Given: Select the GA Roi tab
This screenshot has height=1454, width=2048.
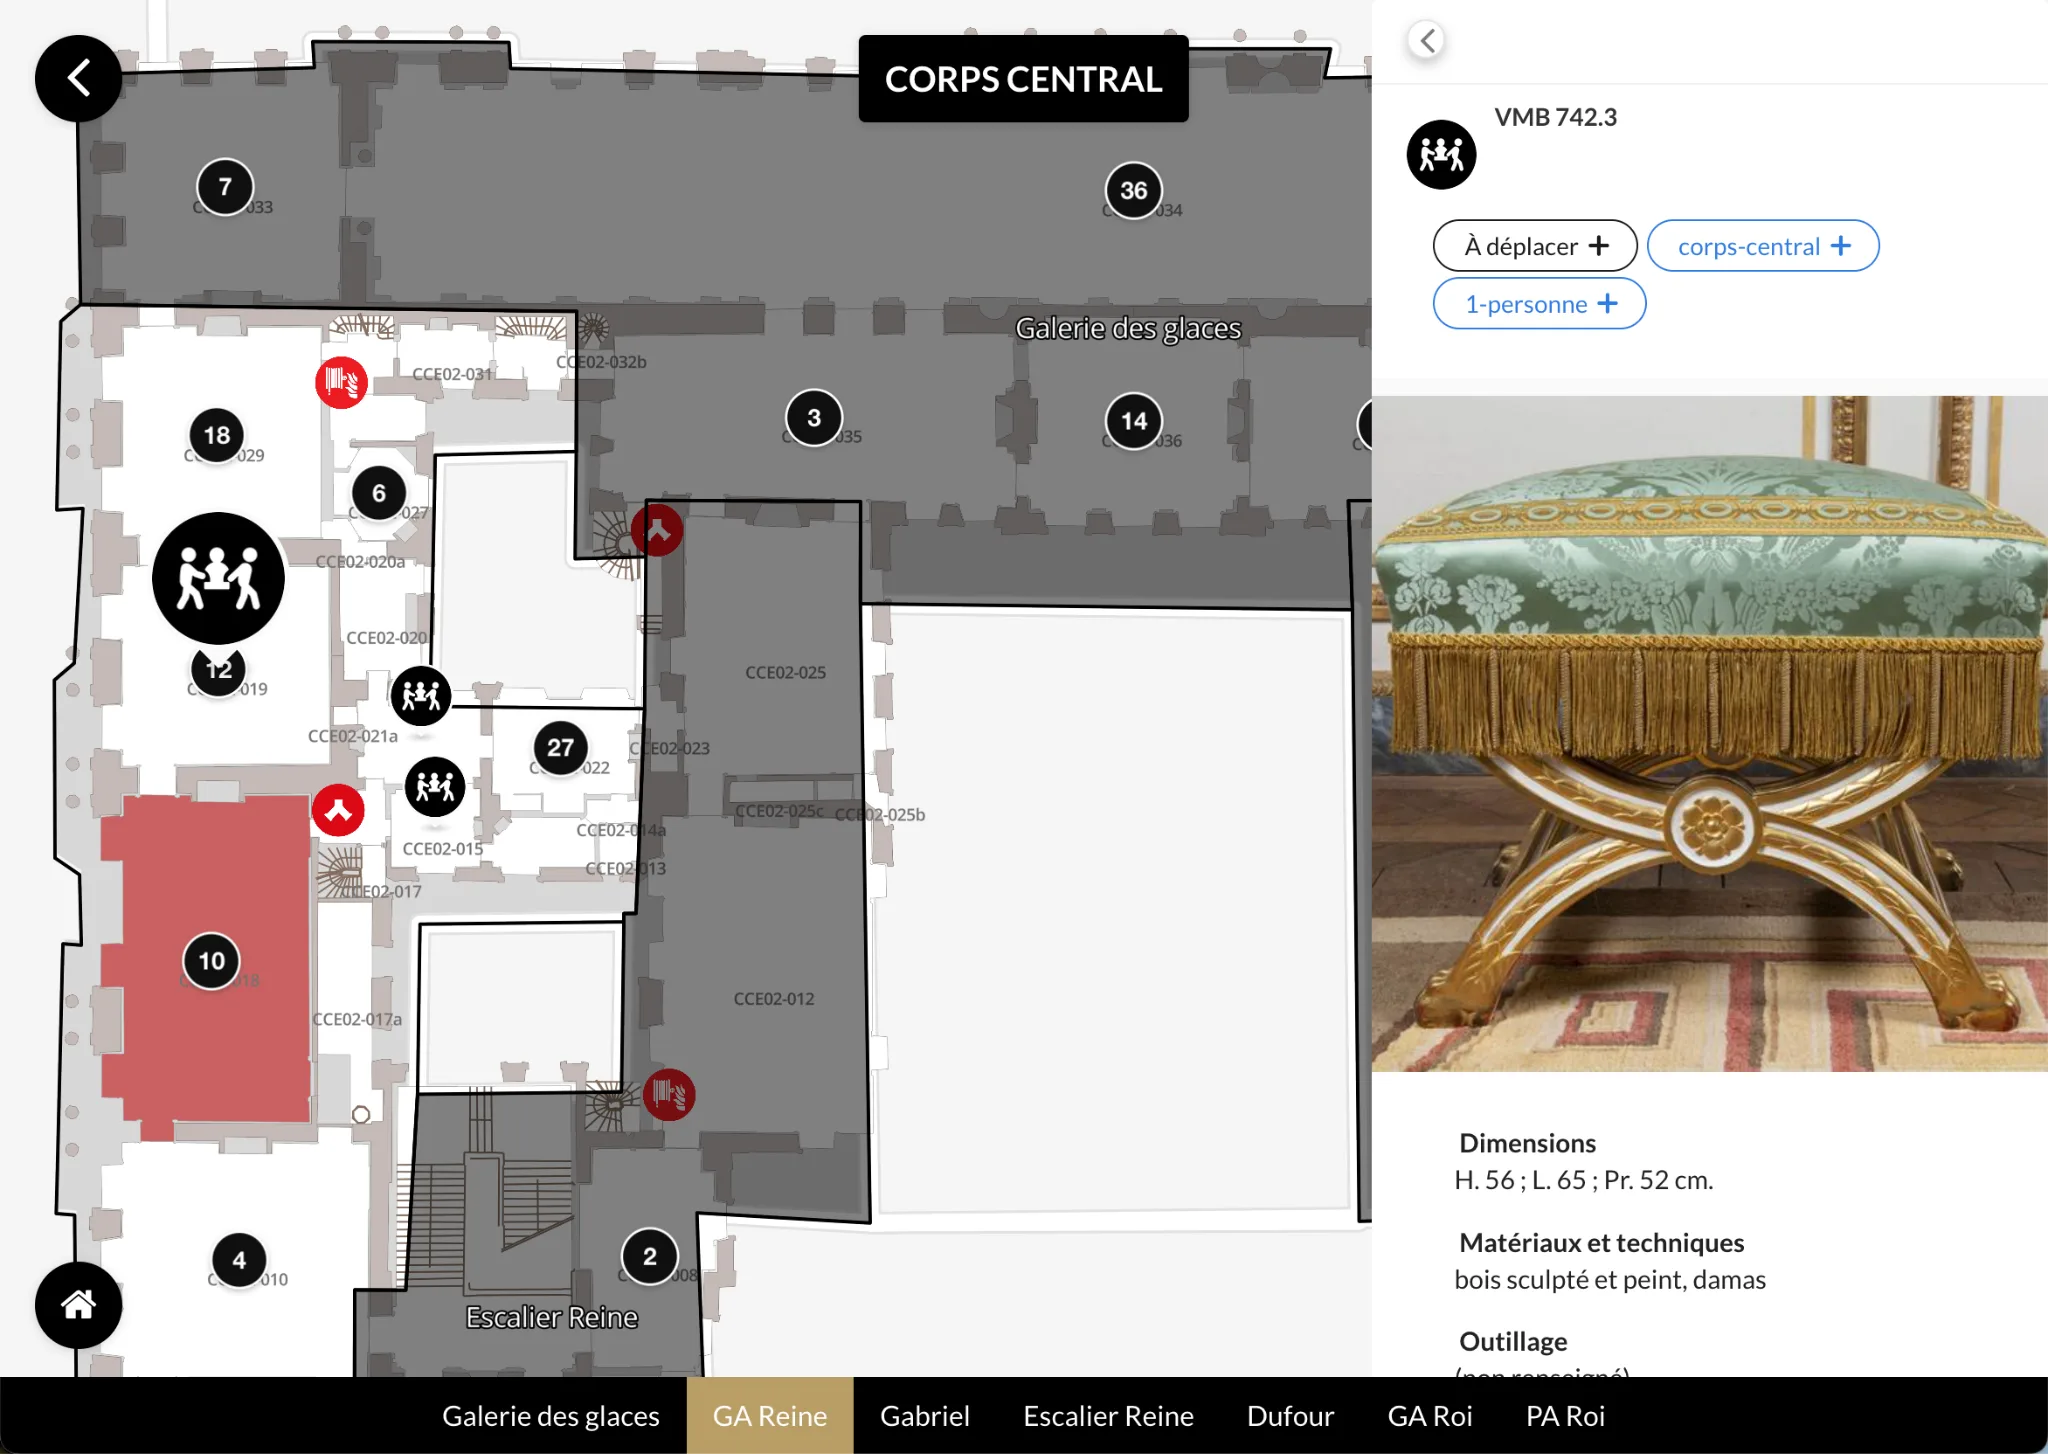Looking at the screenshot, I should (x=1430, y=1416).
